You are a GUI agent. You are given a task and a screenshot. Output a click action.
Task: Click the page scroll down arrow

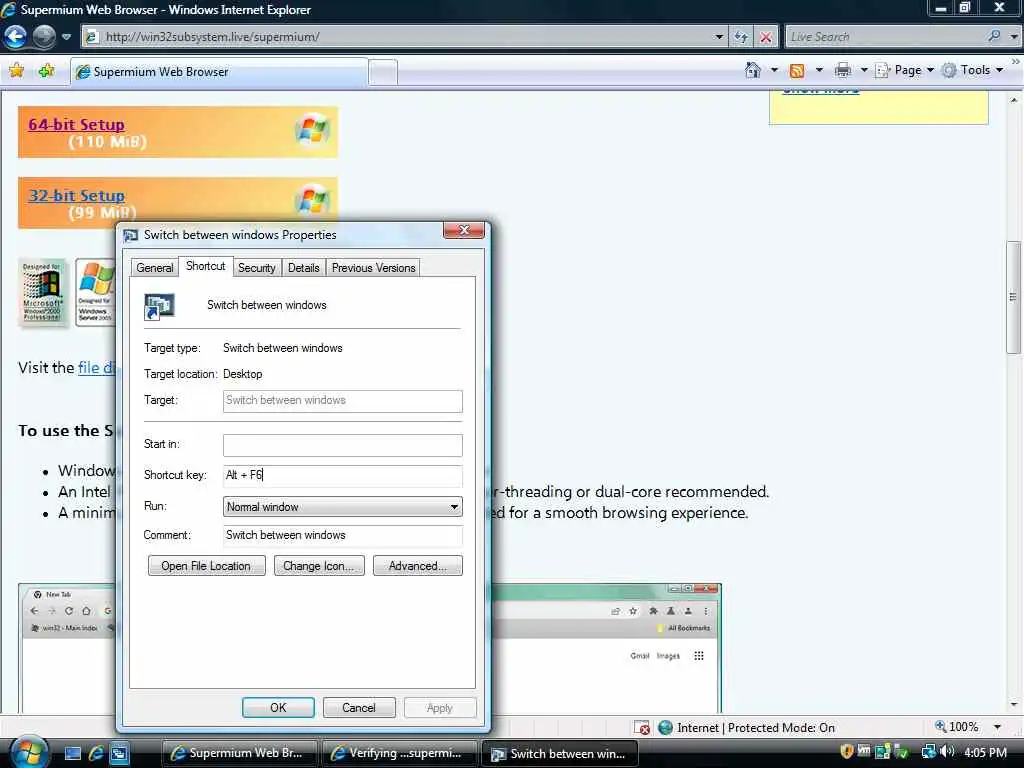1014,705
